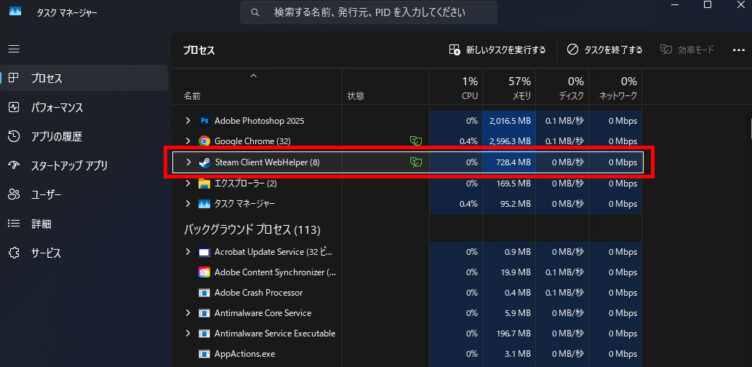
Task: Click Photoshop's 2,016.5 MB memory value
Action: point(510,121)
